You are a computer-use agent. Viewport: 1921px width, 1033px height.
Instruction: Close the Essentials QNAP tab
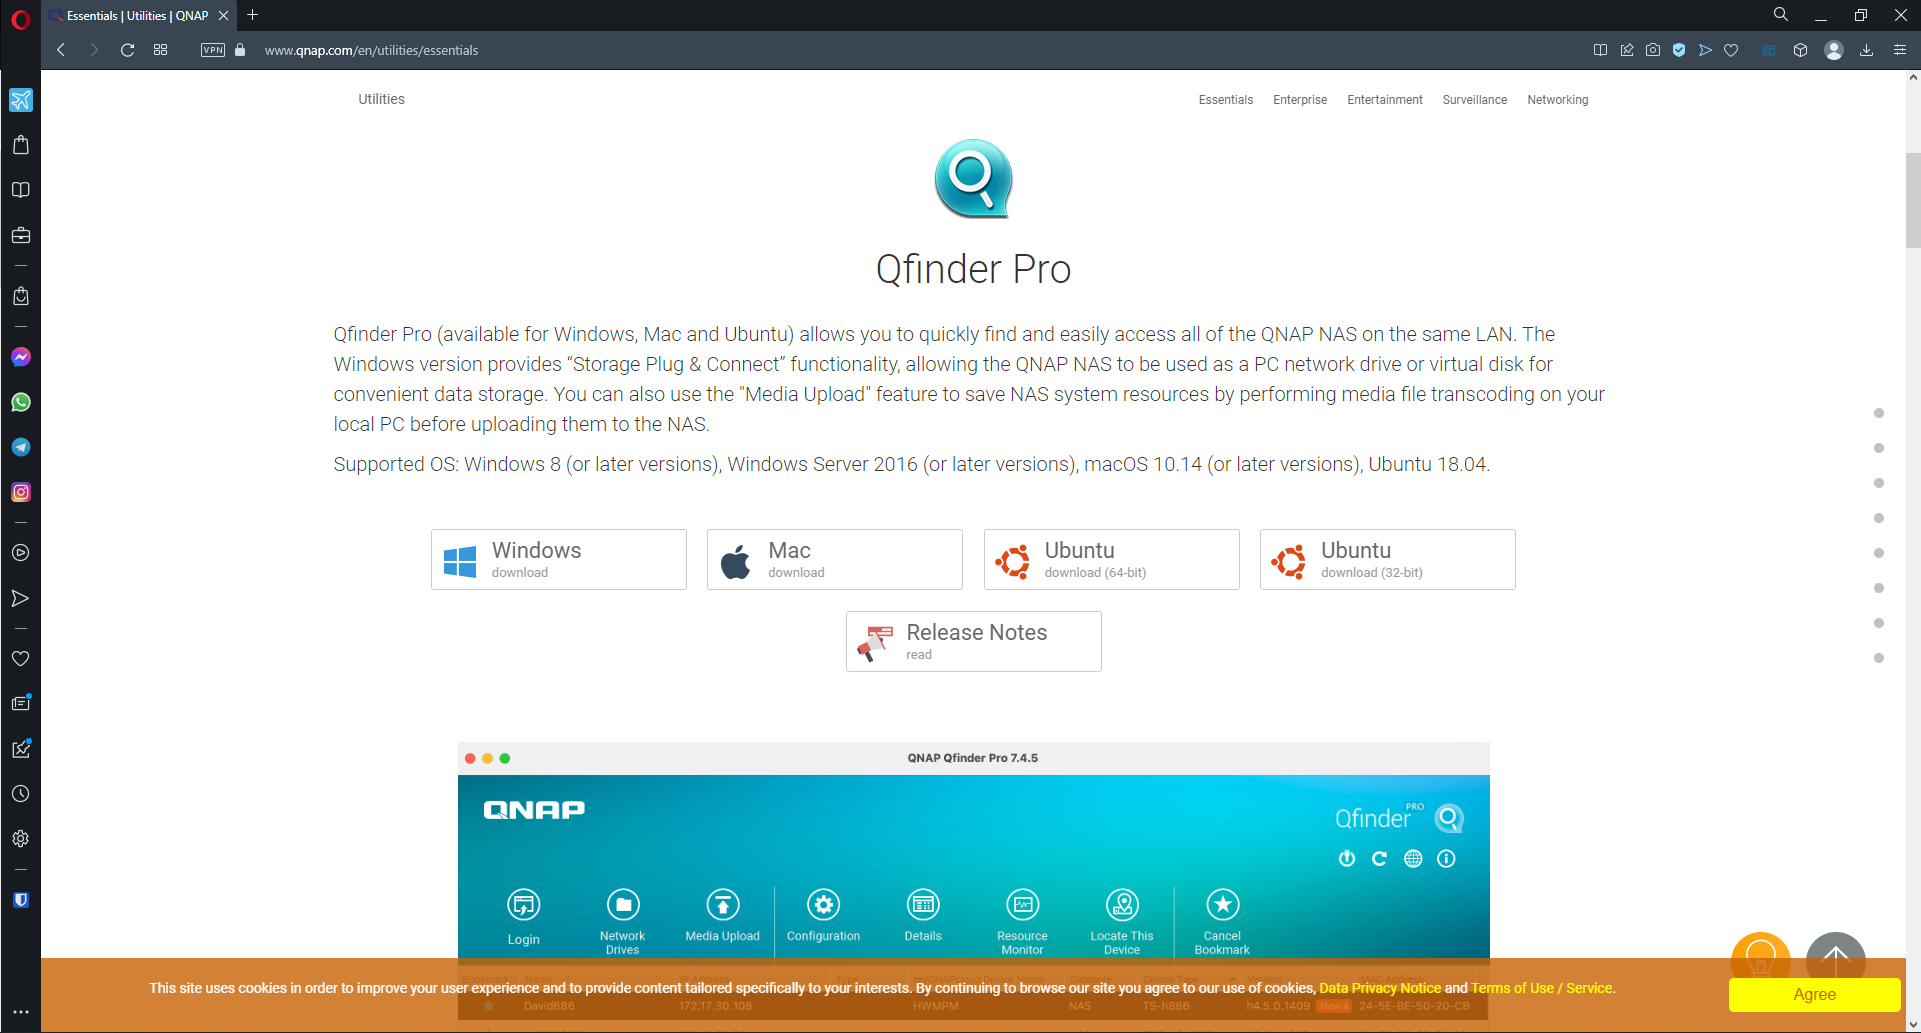224,16
